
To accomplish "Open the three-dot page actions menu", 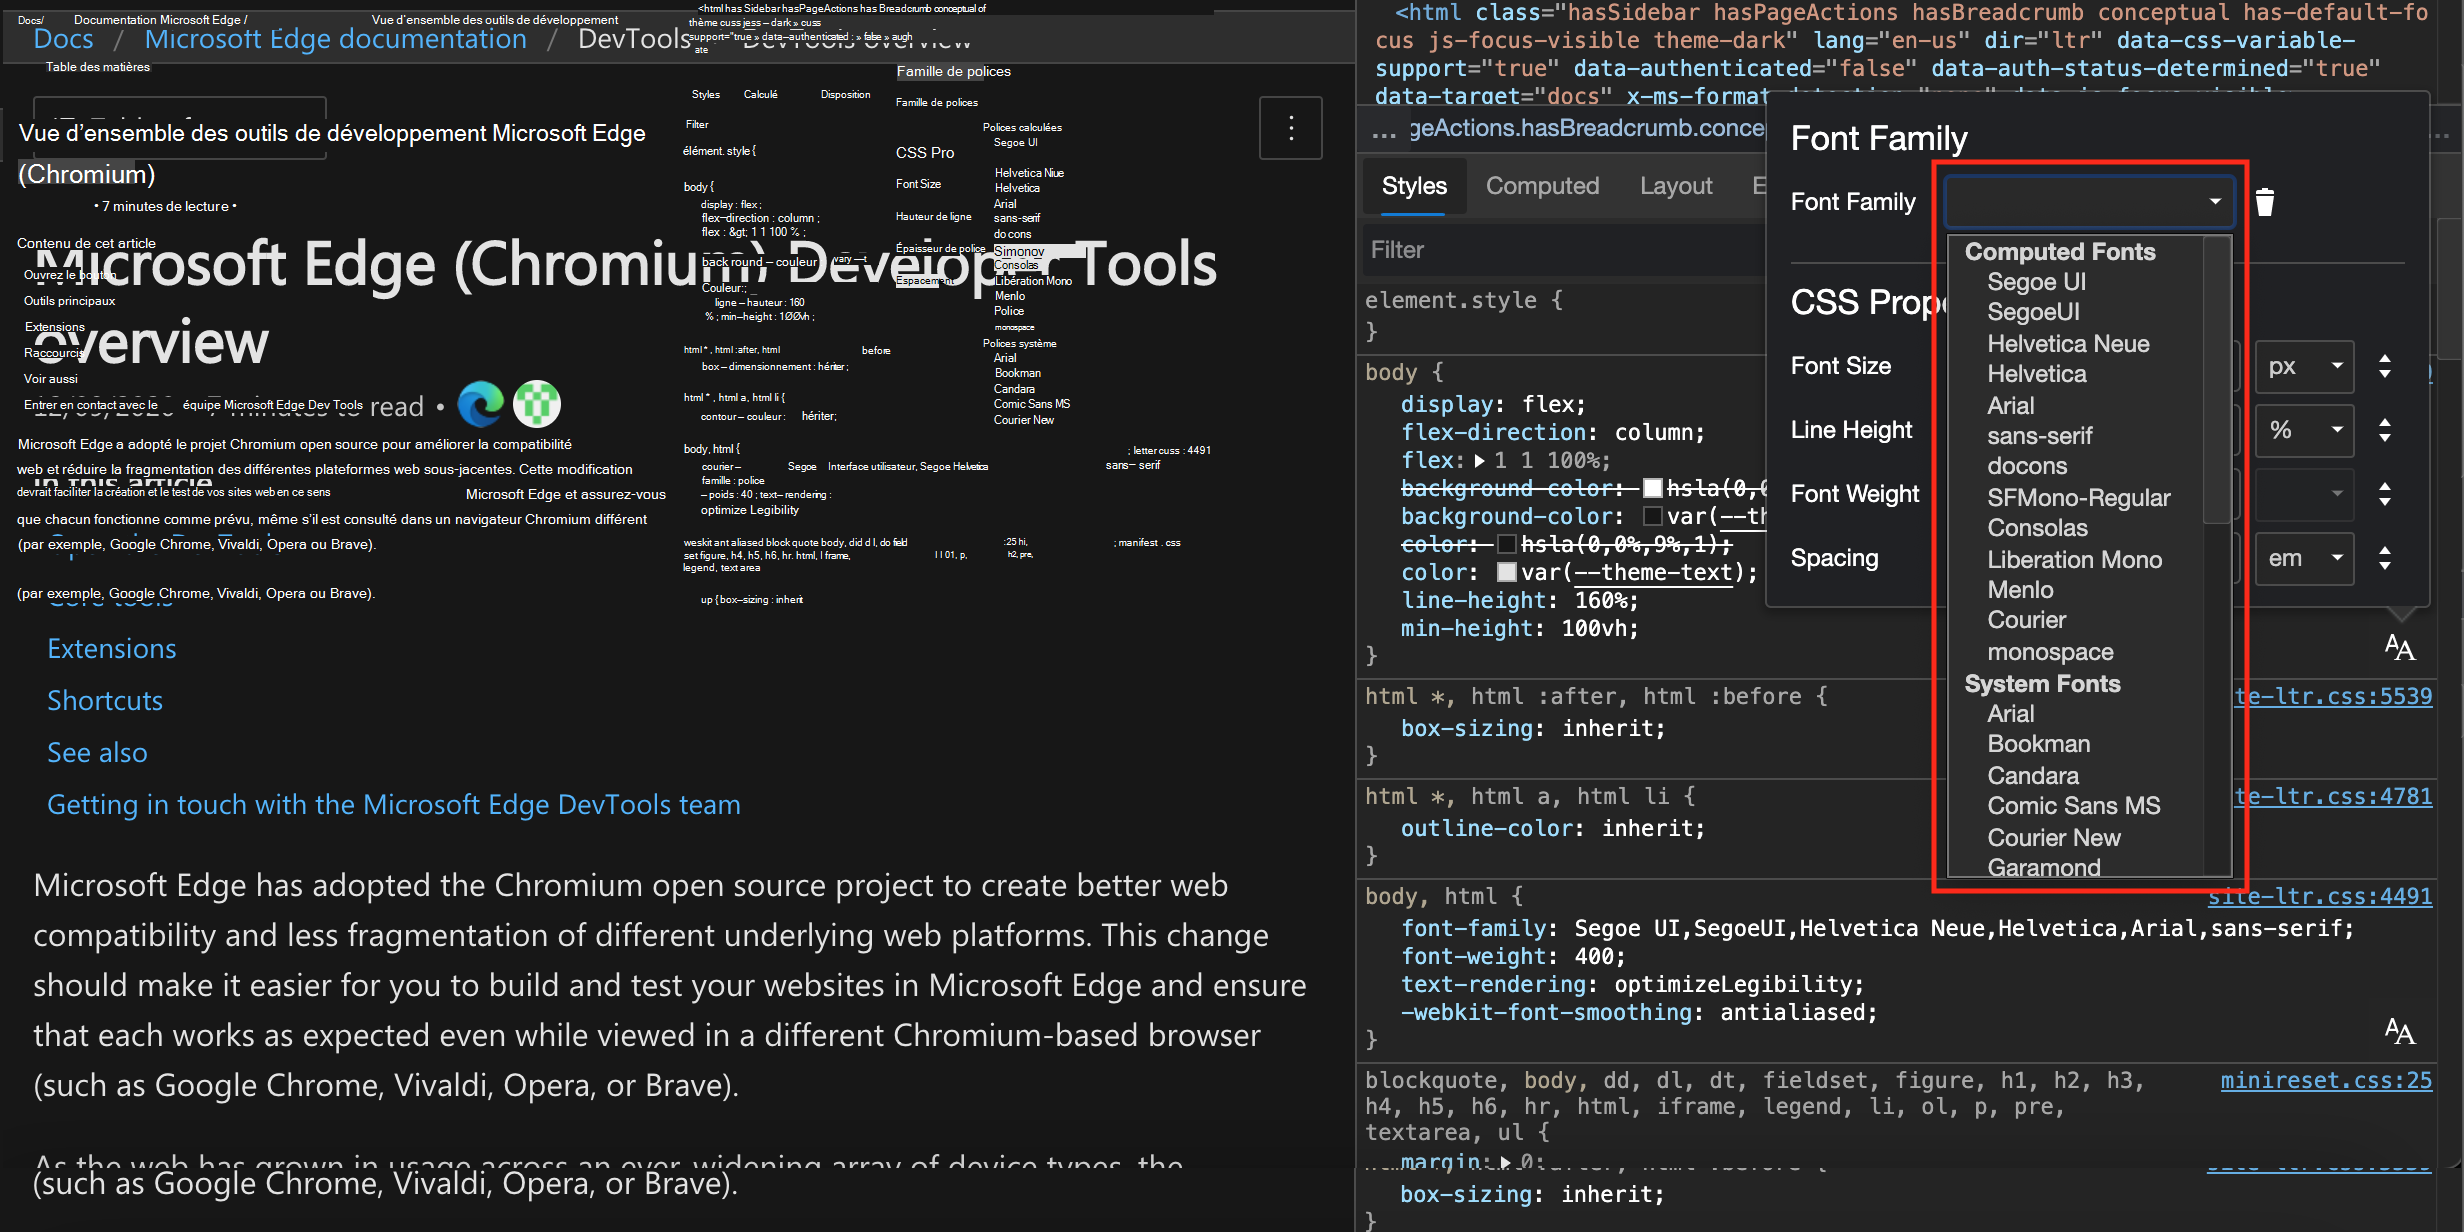I will [1290, 128].
